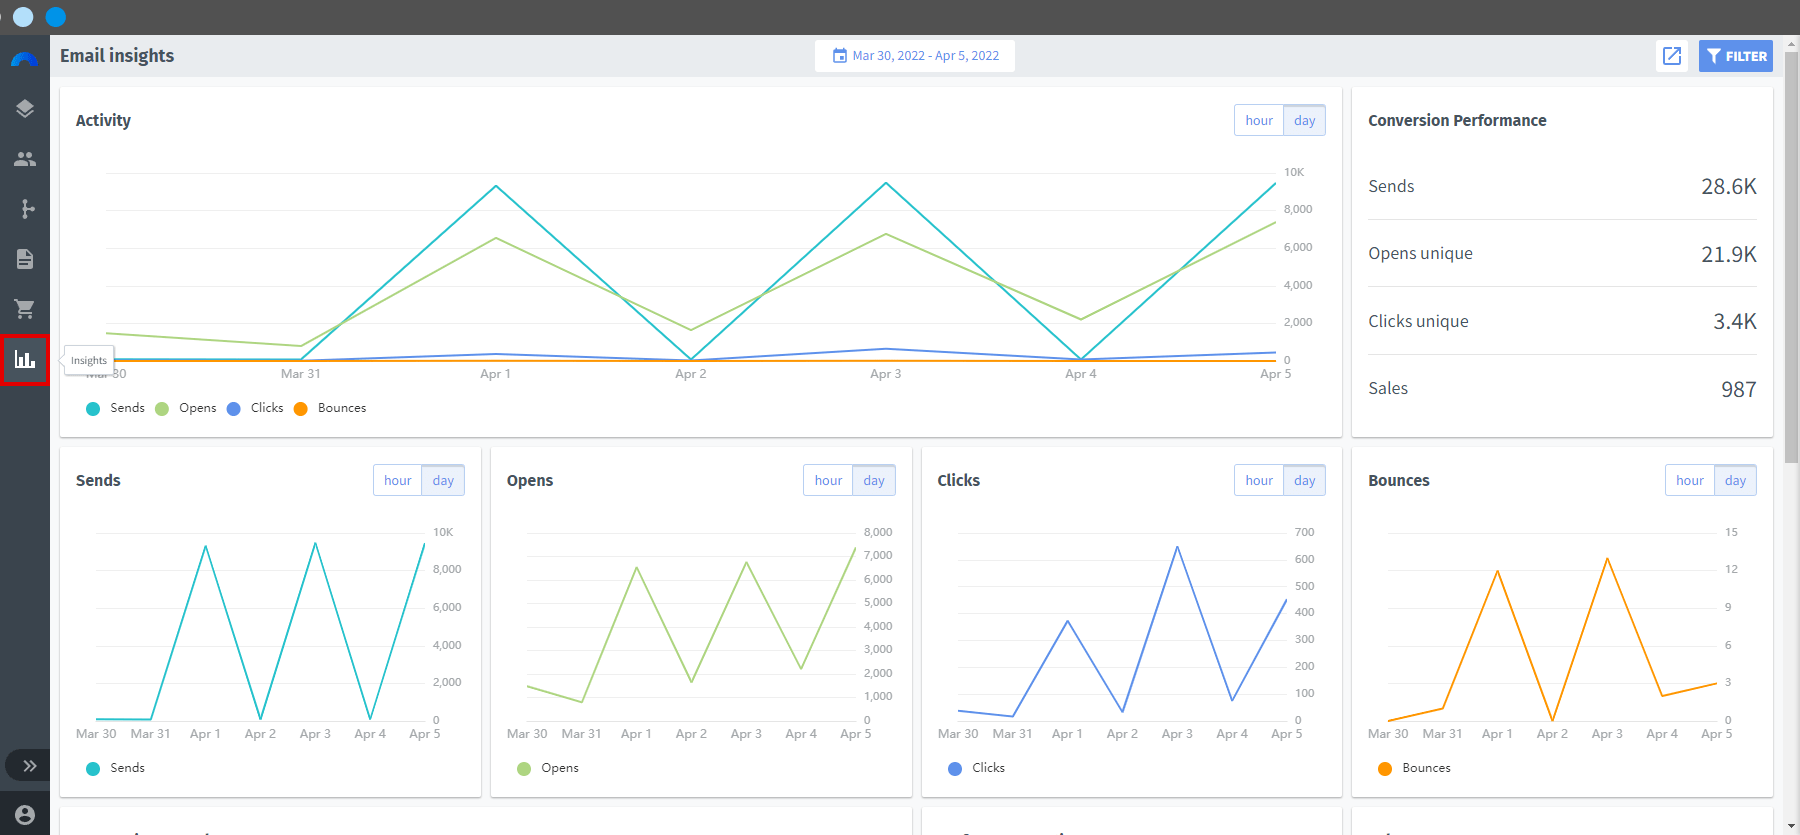This screenshot has height=835, width=1800.
Task: Open the contacts people icon in sidebar
Action: pos(25,159)
